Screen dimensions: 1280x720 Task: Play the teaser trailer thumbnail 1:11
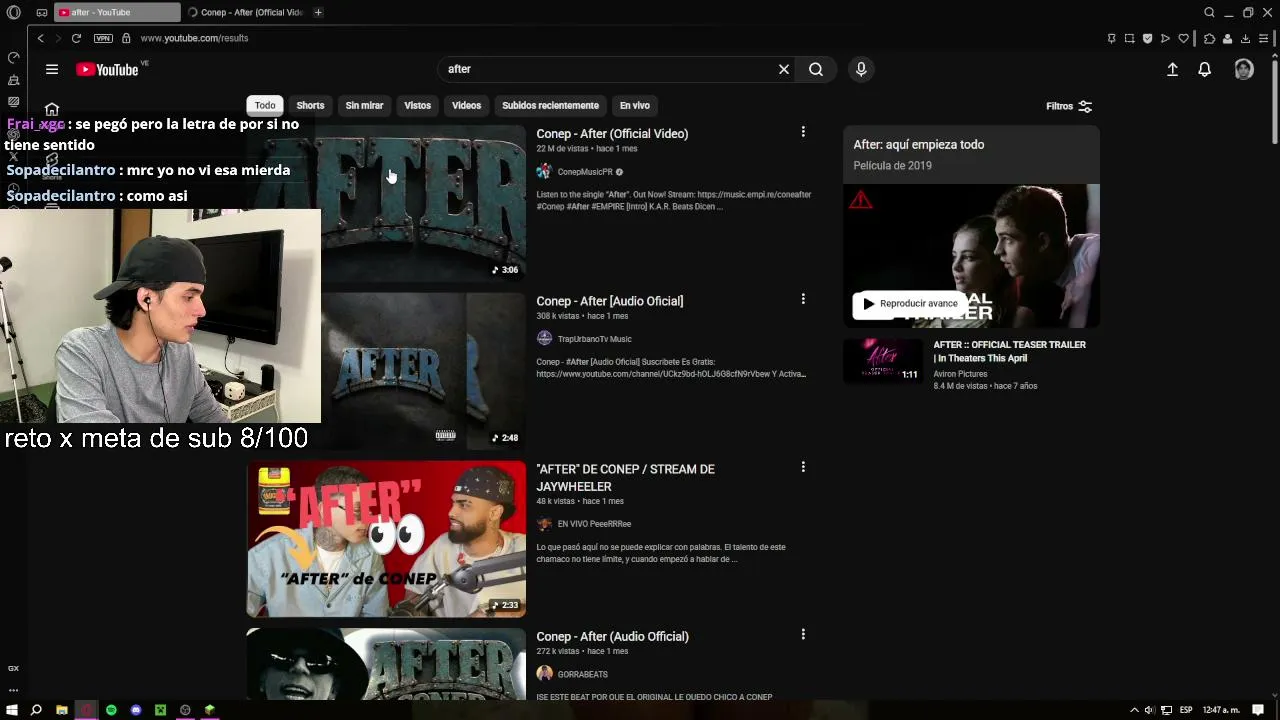pos(883,360)
